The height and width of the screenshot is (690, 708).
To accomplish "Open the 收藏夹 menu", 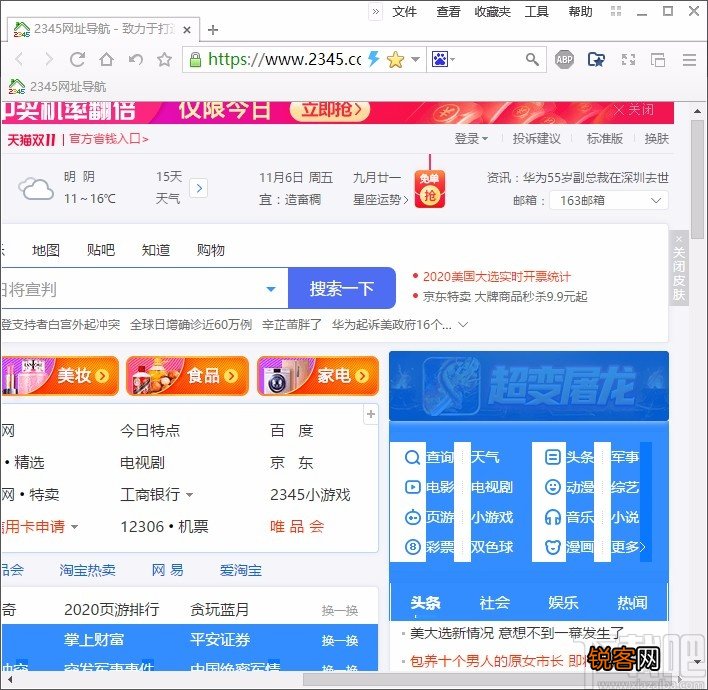I will tap(492, 12).
